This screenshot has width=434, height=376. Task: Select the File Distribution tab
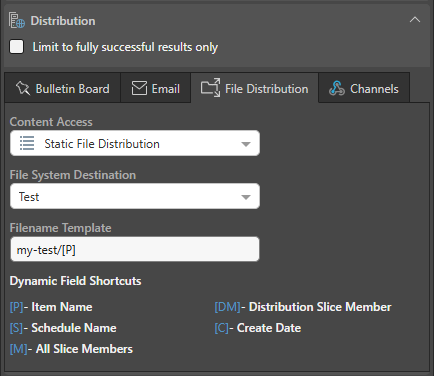(x=255, y=88)
